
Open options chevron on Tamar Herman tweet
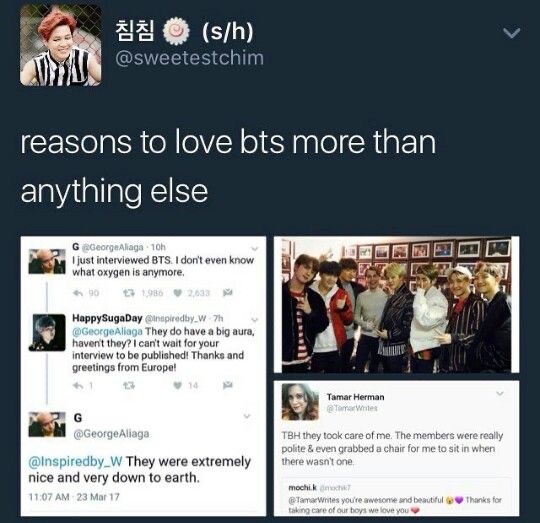point(500,393)
